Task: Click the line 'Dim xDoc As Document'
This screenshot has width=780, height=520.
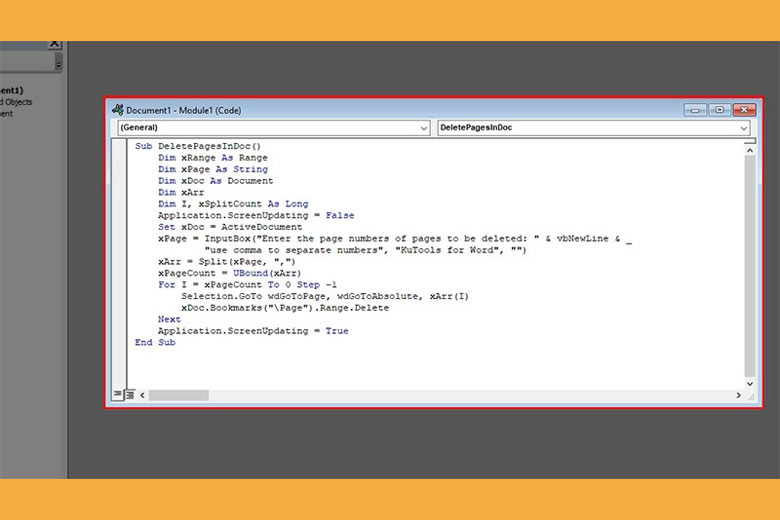Action: [215, 181]
